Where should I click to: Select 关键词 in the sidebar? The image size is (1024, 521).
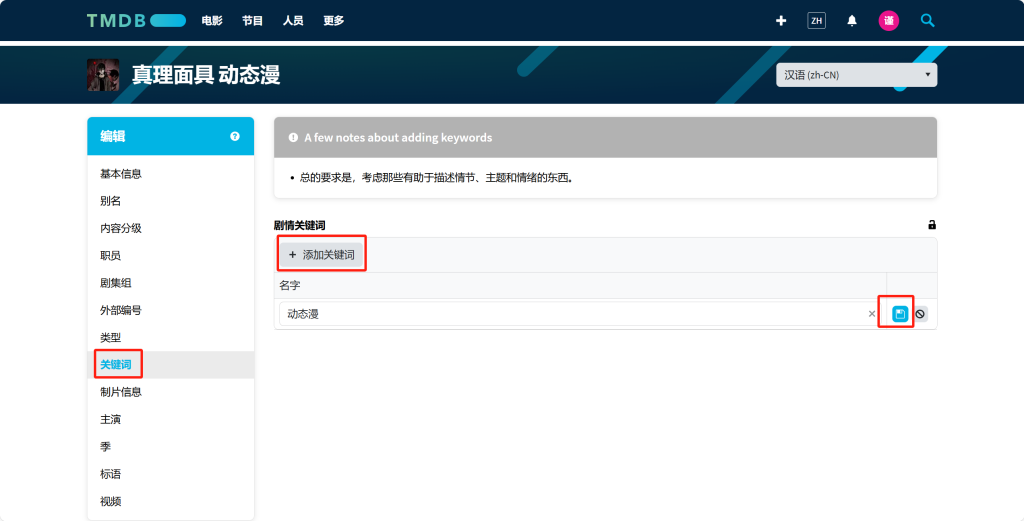(116, 365)
